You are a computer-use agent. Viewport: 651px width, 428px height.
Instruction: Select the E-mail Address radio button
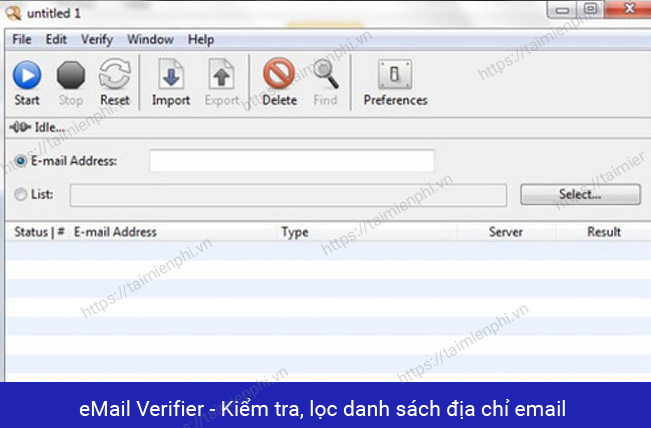point(20,161)
